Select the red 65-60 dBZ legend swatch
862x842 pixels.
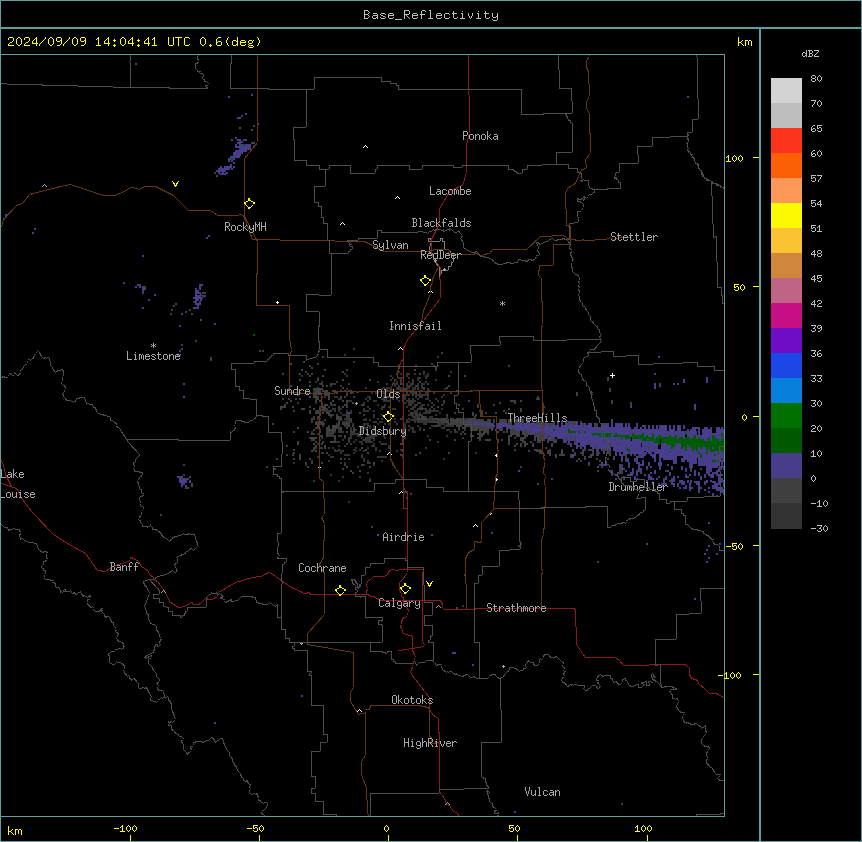(x=786, y=140)
